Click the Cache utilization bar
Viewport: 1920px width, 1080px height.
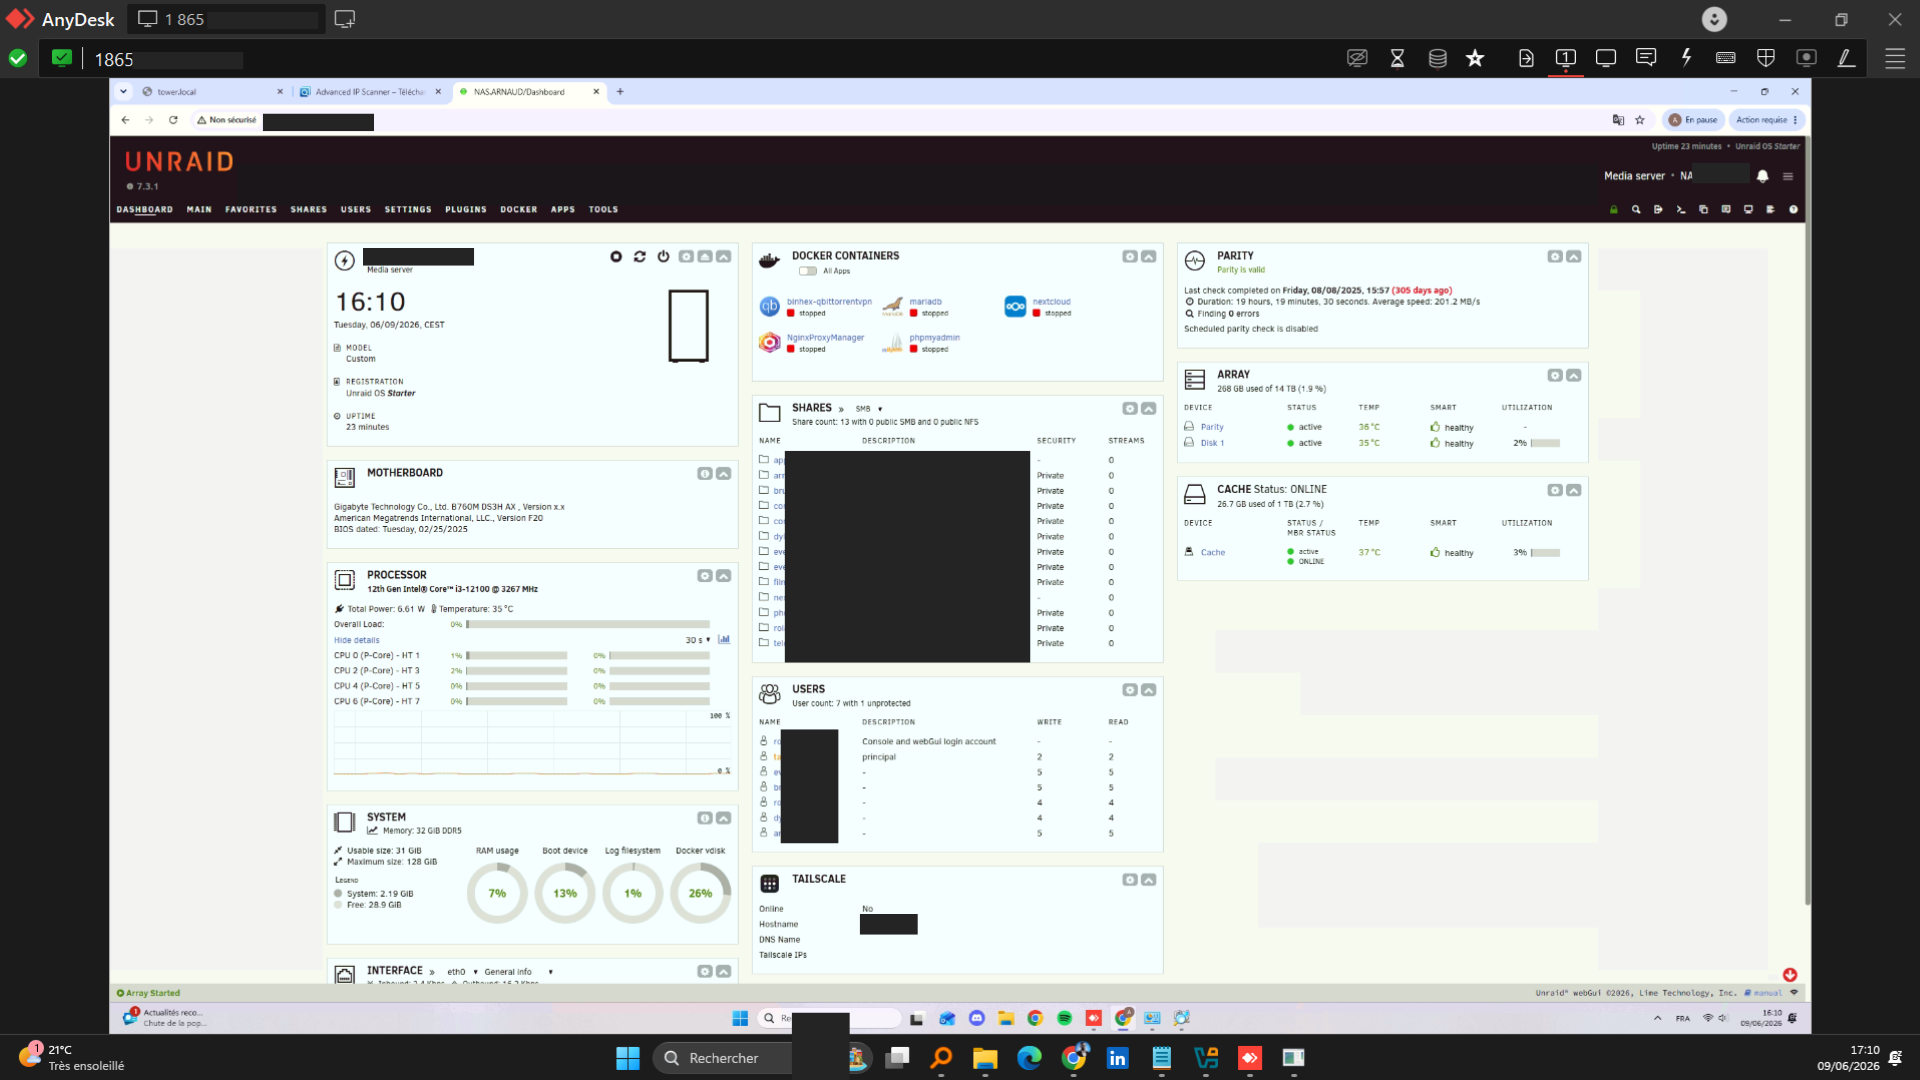[1545, 553]
